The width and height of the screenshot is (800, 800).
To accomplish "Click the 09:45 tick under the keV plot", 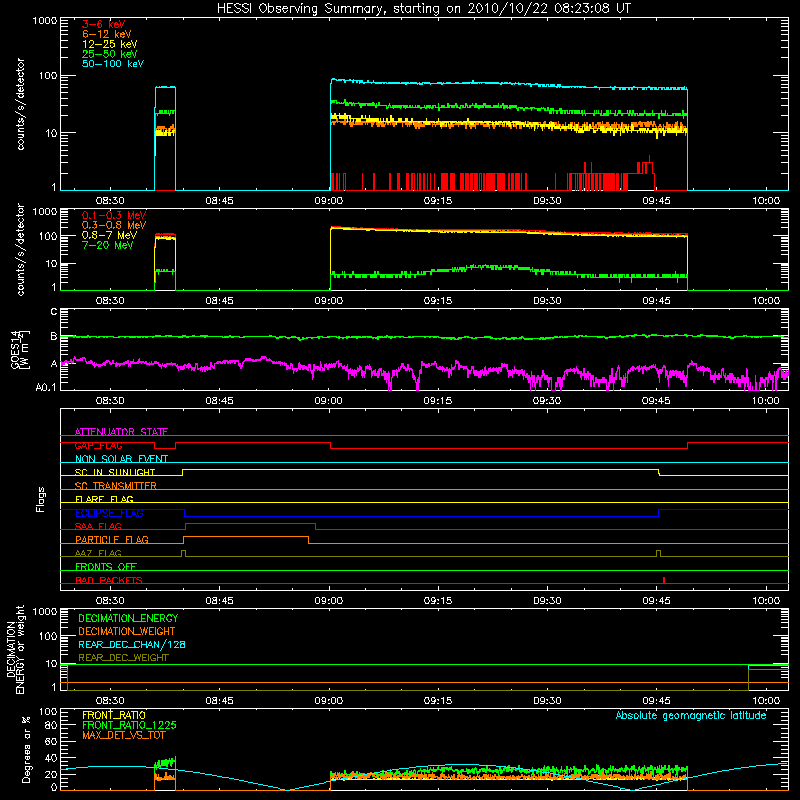I will [656, 201].
